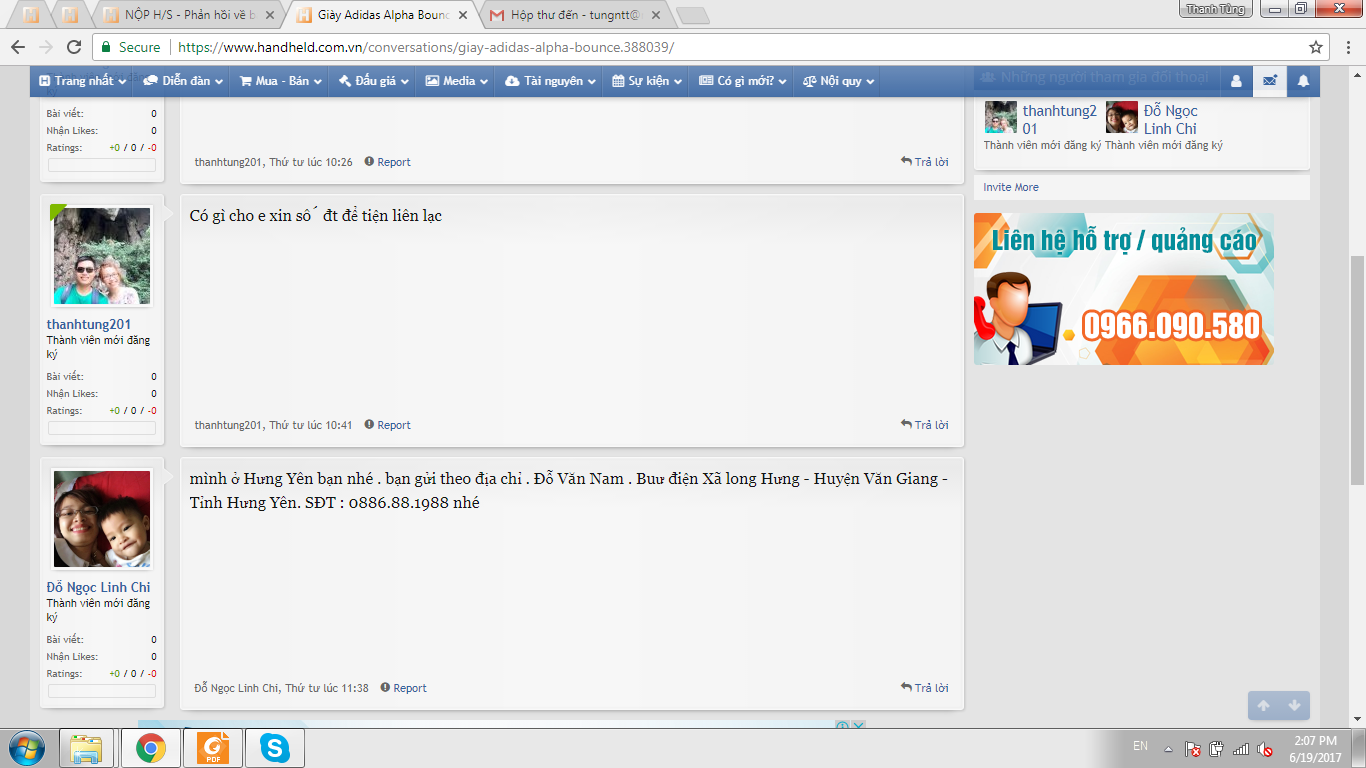Expand the Diễn đàn dropdown menu
The image size is (1366, 768).
(183, 81)
